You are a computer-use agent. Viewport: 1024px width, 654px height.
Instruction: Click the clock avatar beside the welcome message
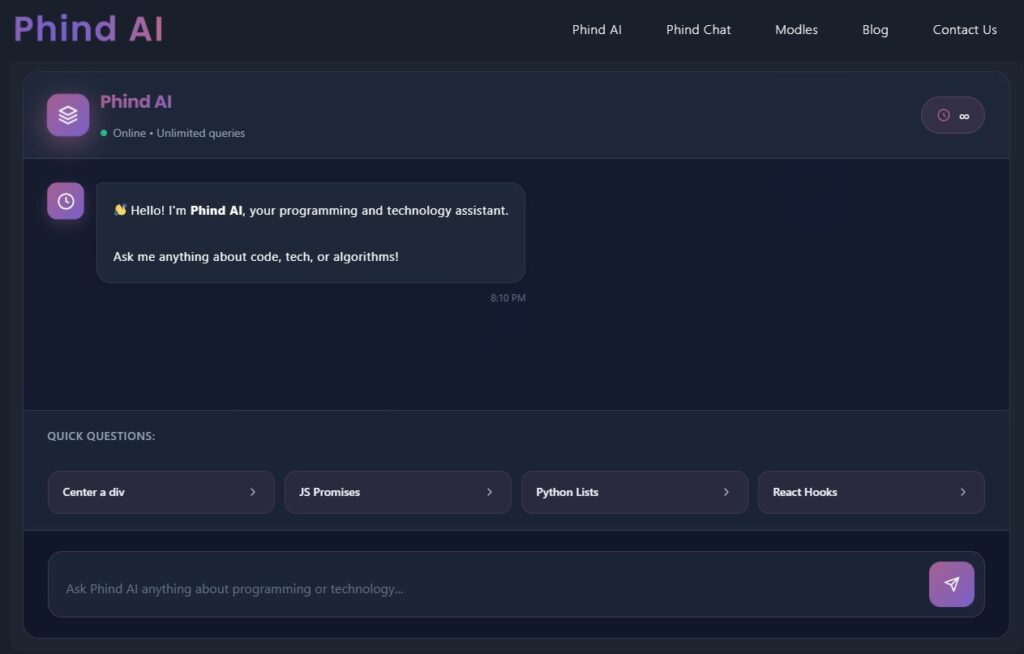[65, 201]
